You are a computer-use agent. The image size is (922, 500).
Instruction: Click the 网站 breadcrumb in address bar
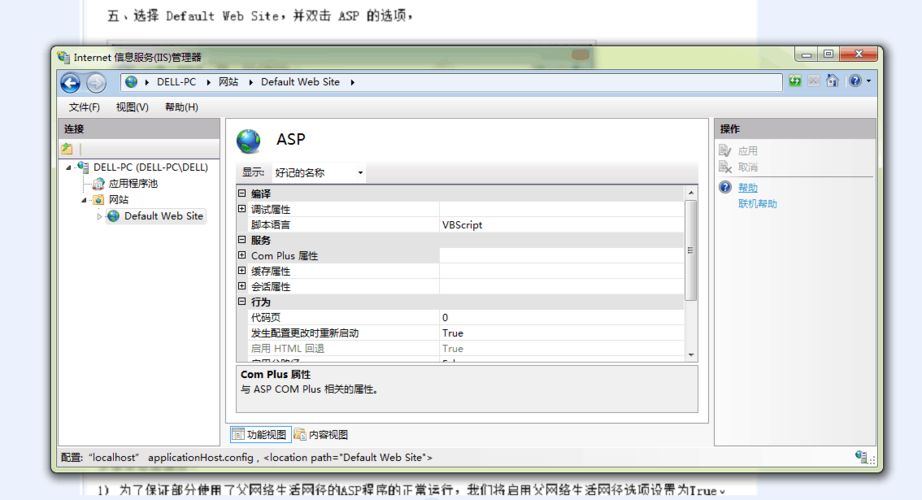pos(228,82)
